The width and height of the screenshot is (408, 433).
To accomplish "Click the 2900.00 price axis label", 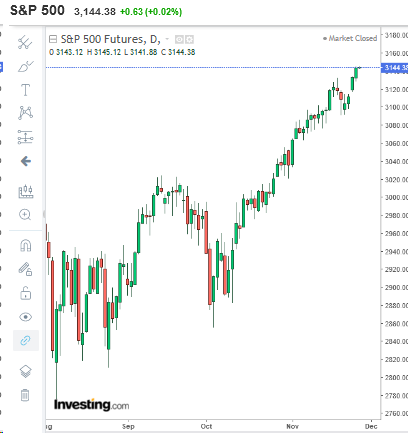I will click(396, 287).
